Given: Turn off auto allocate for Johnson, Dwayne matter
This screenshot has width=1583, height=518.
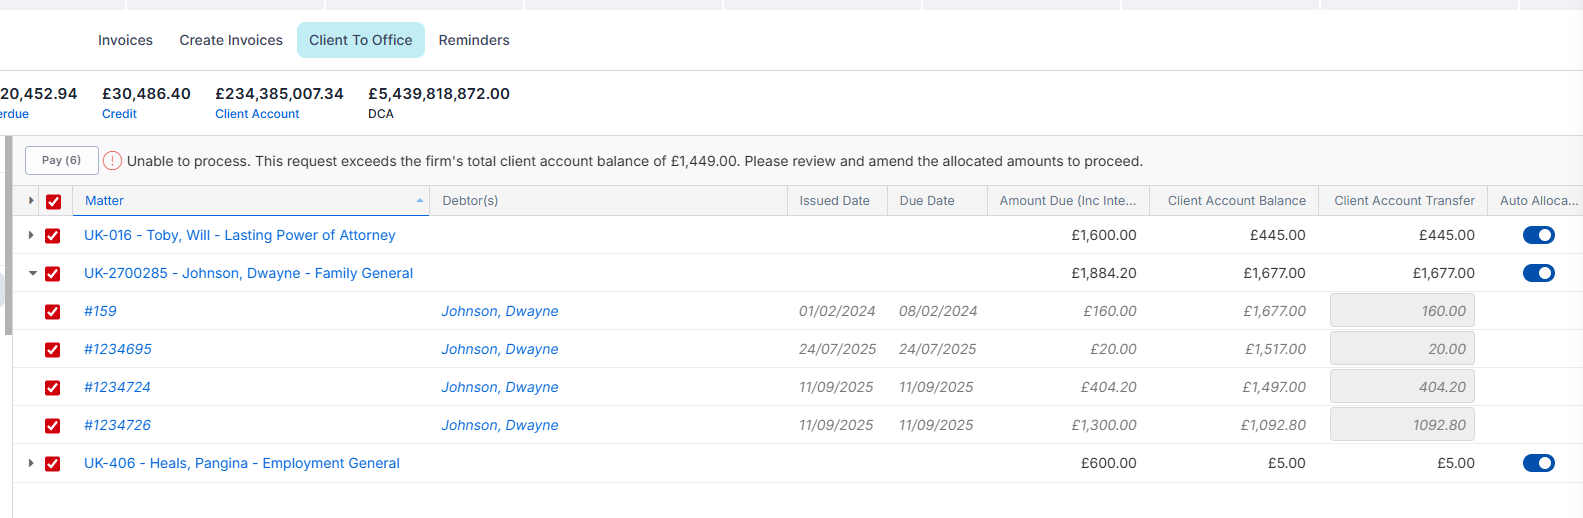Looking at the screenshot, I should [1539, 273].
